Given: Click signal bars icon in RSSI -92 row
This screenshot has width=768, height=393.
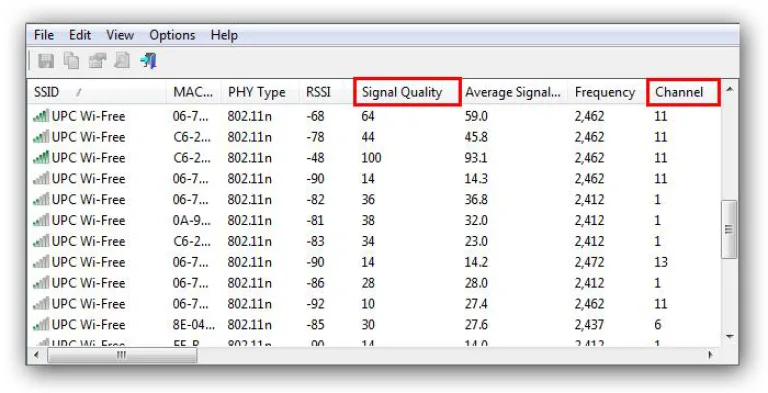Looking at the screenshot, I should 41,304.
